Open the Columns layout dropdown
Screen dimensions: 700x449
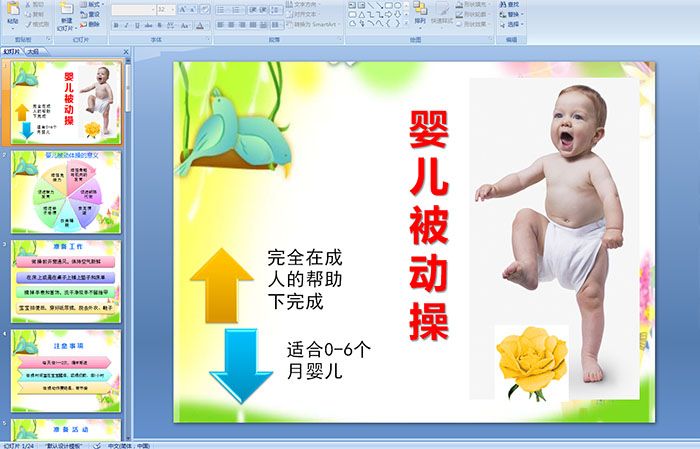point(277,25)
